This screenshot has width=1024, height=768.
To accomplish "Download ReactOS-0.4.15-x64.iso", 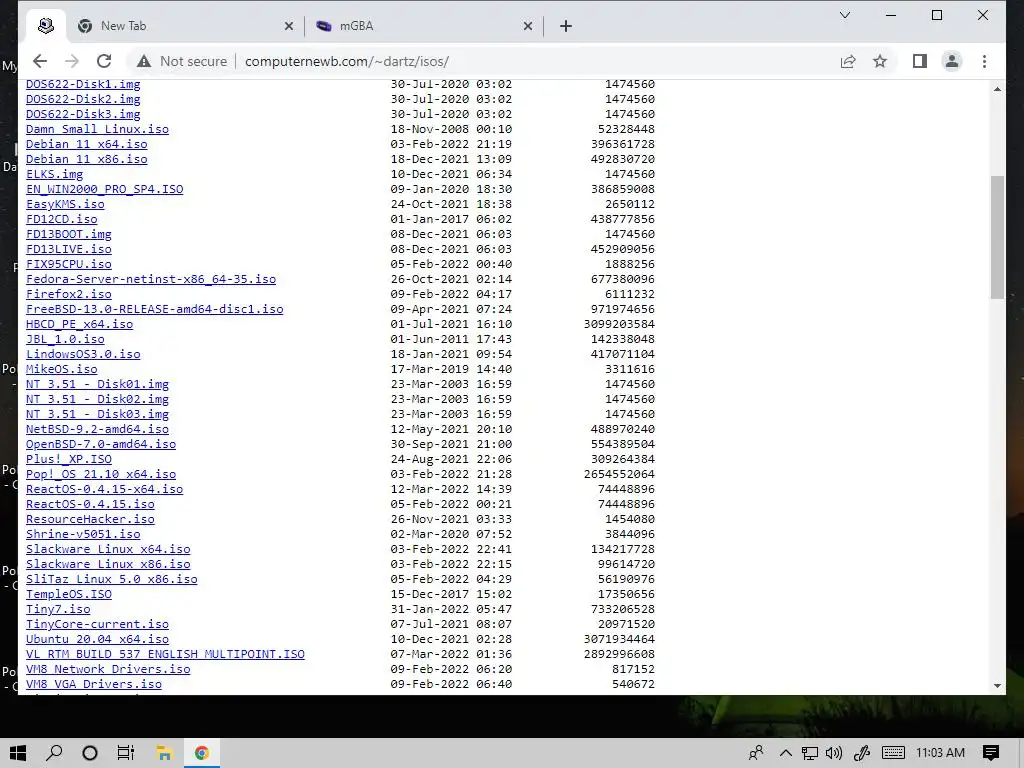I will 104,489.
